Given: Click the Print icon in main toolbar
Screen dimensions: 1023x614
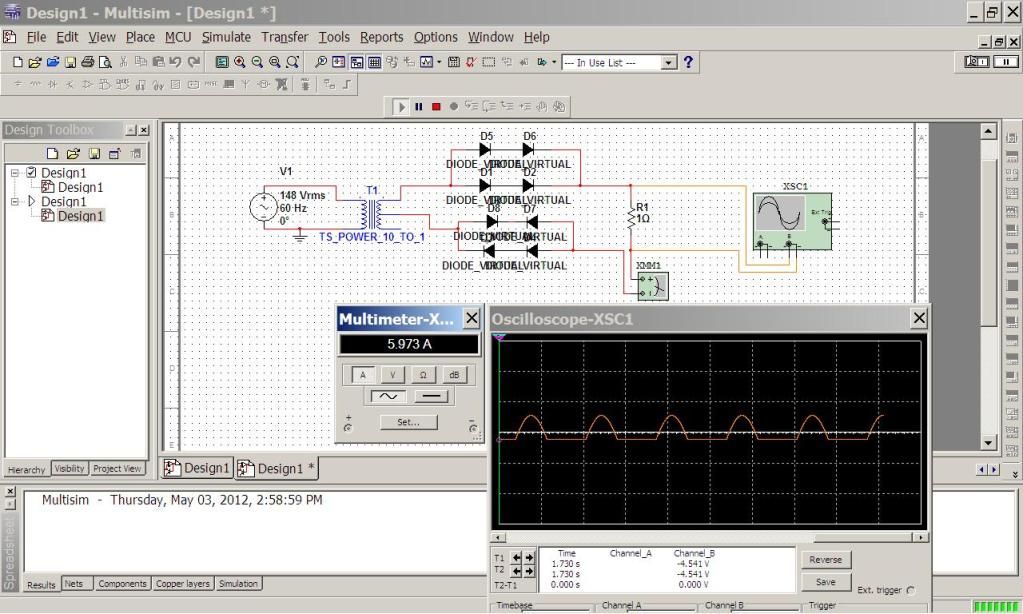Looking at the screenshot, I should [x=87, y=63].
